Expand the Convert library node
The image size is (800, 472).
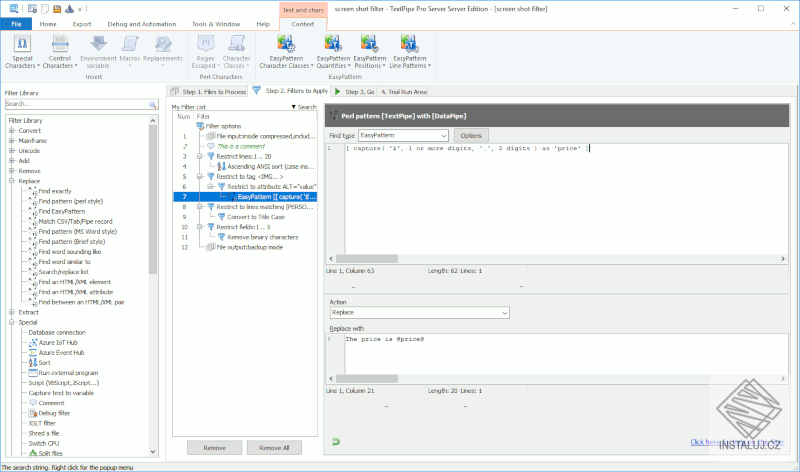[12, 131]
